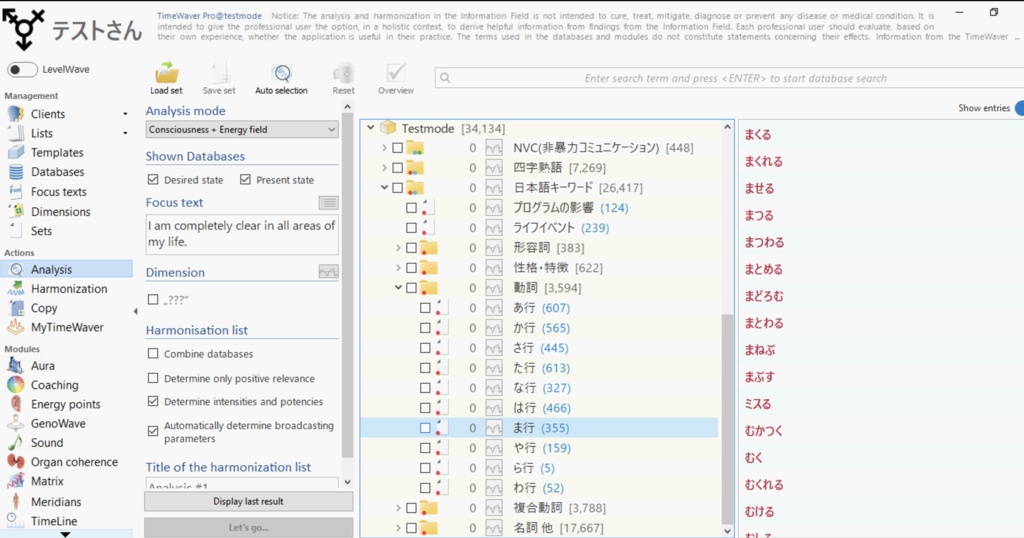Enable Determine only positive relevance
1024x538 pixels.
point(153,378)
